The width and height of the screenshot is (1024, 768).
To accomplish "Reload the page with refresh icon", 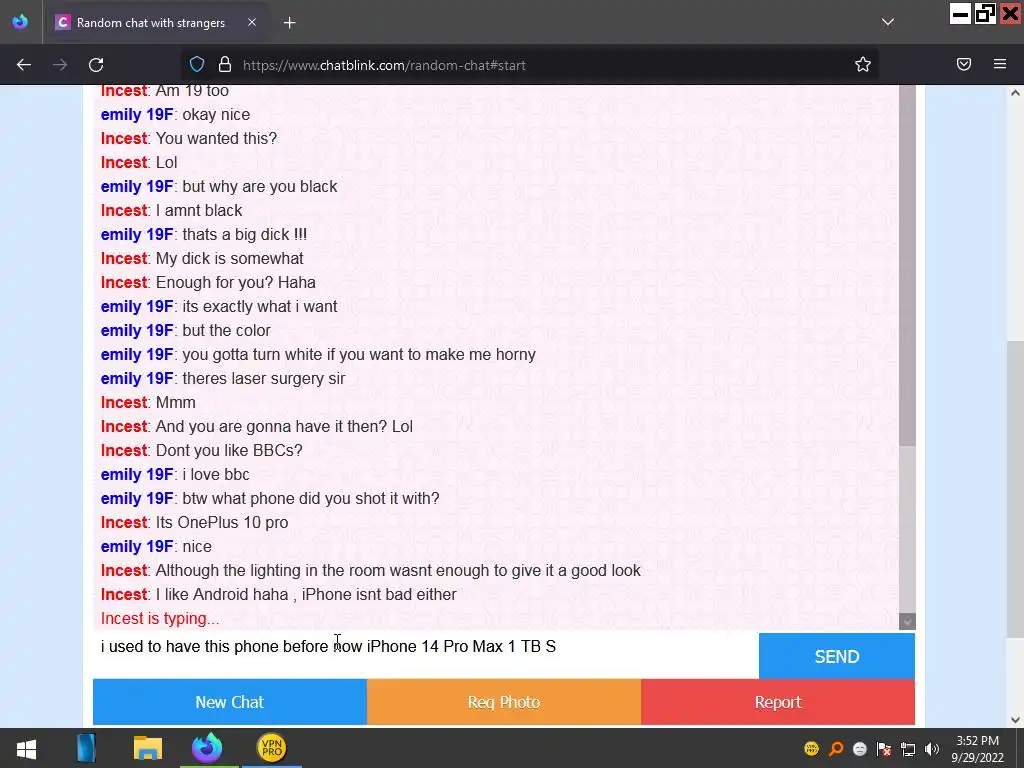I will click(x=96, y=65).
